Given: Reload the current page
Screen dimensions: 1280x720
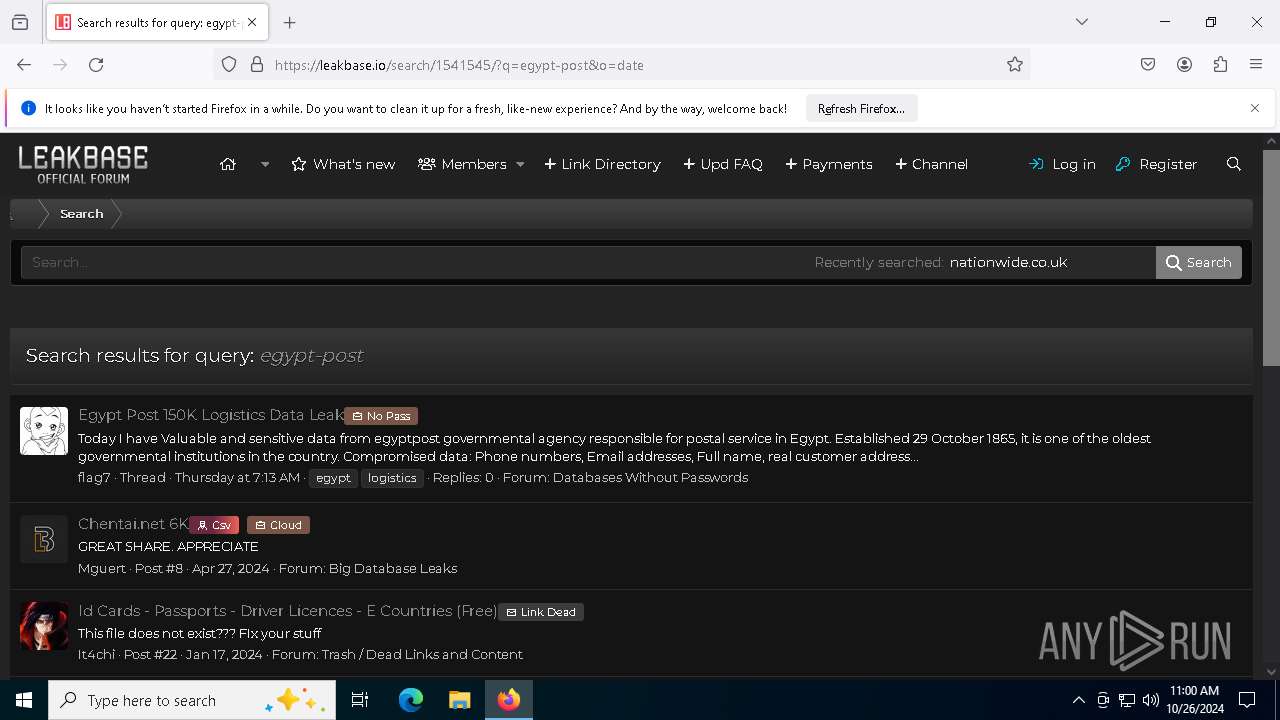Looking at the screenshot, I should click(96, 65).
